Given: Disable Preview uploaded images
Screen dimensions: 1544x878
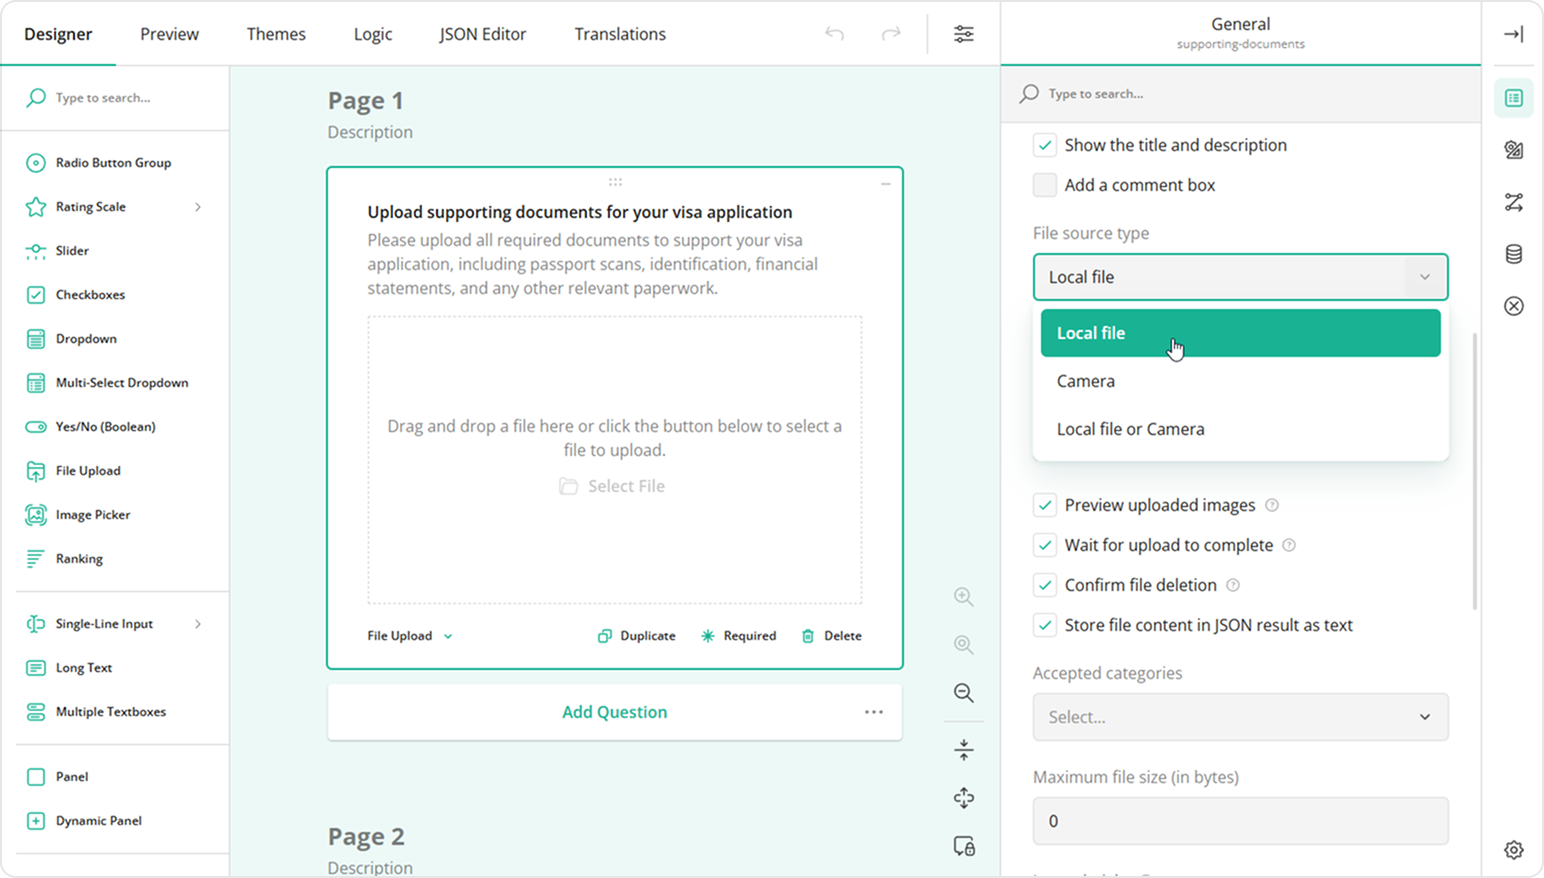Looking at the screenshot, I should [1044, 505].
